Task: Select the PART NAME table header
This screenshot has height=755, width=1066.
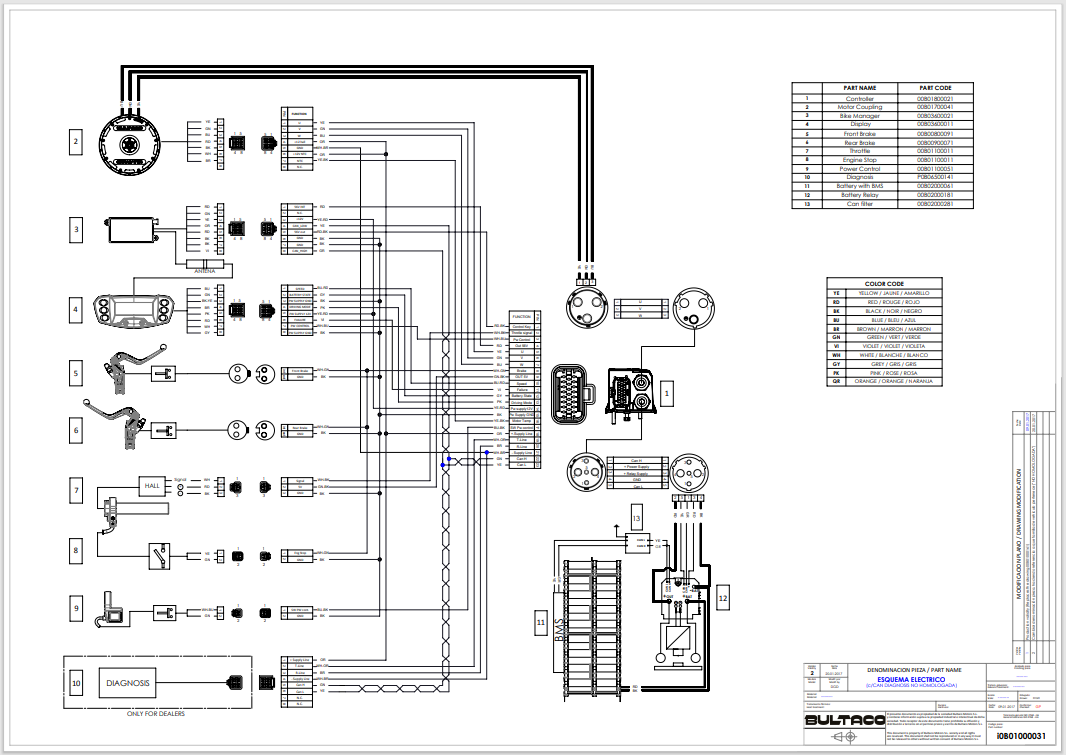Action: coord(859,88)
